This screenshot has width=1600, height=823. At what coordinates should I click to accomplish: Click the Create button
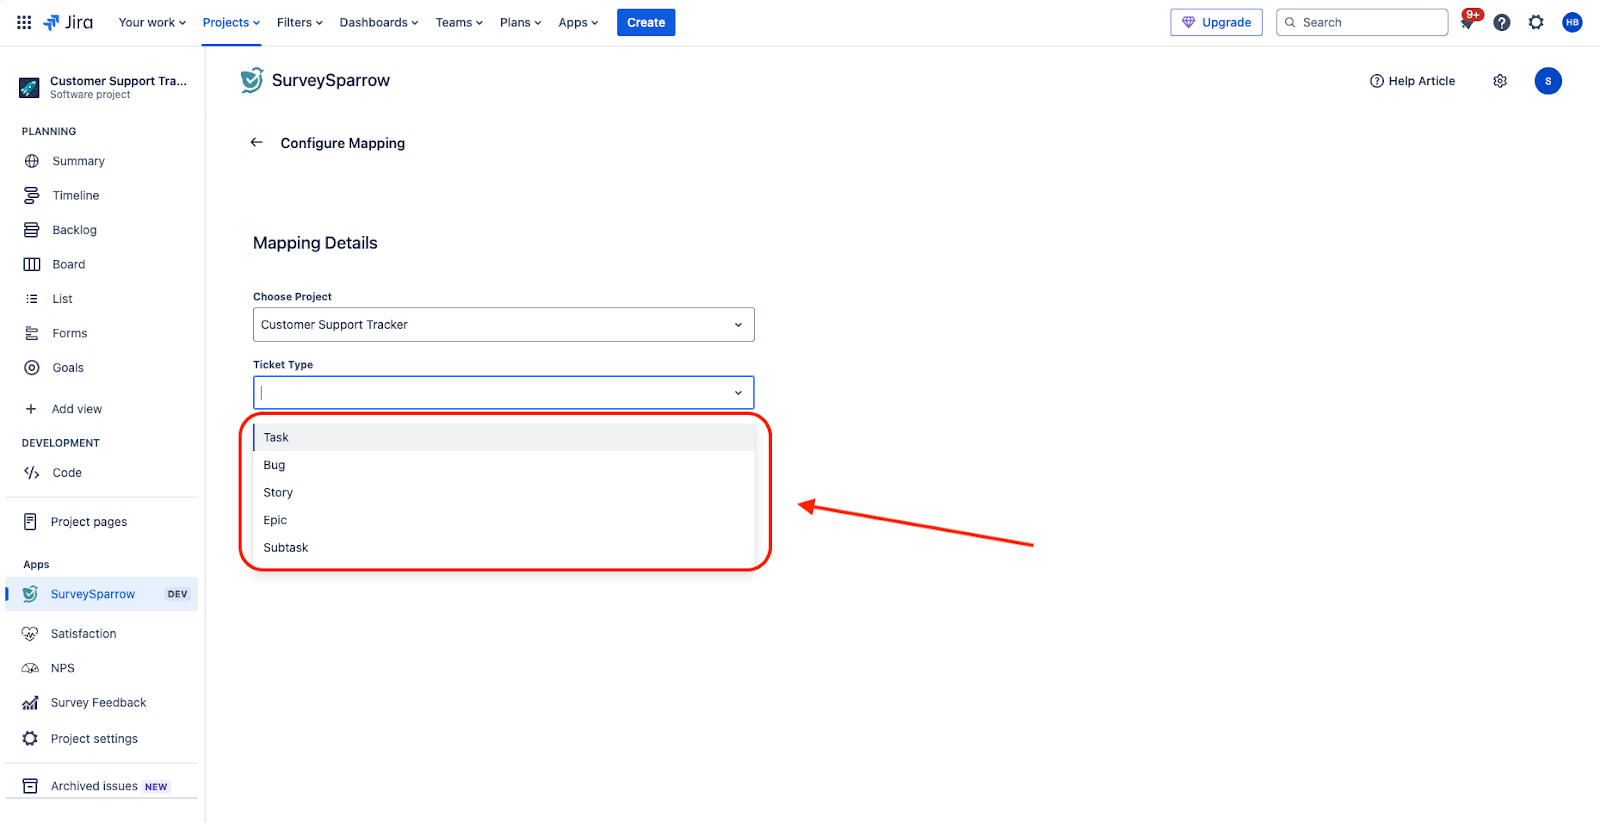tap(645, 22)
